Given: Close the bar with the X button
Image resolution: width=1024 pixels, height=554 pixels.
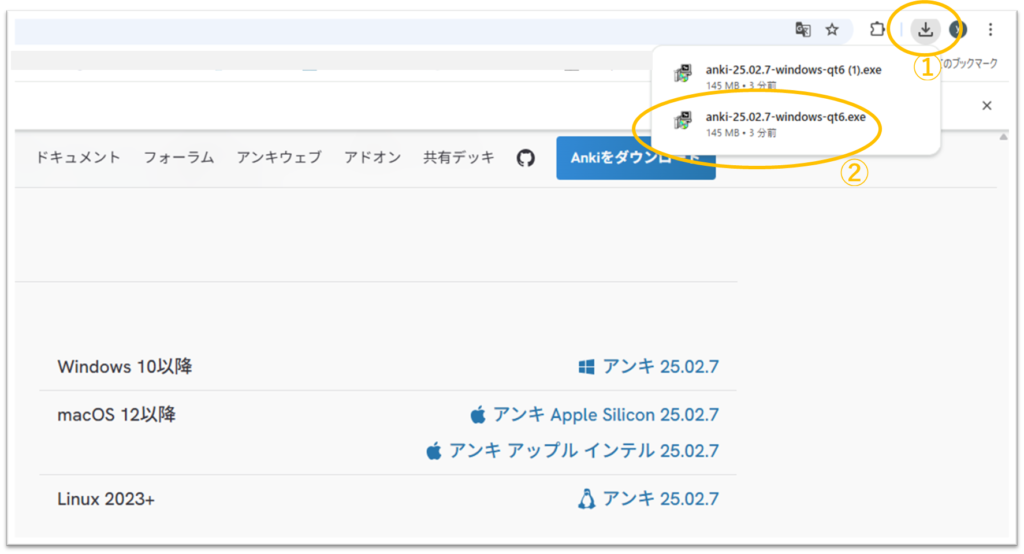Looking at the screenshot, I should click(x=987, y=106).
